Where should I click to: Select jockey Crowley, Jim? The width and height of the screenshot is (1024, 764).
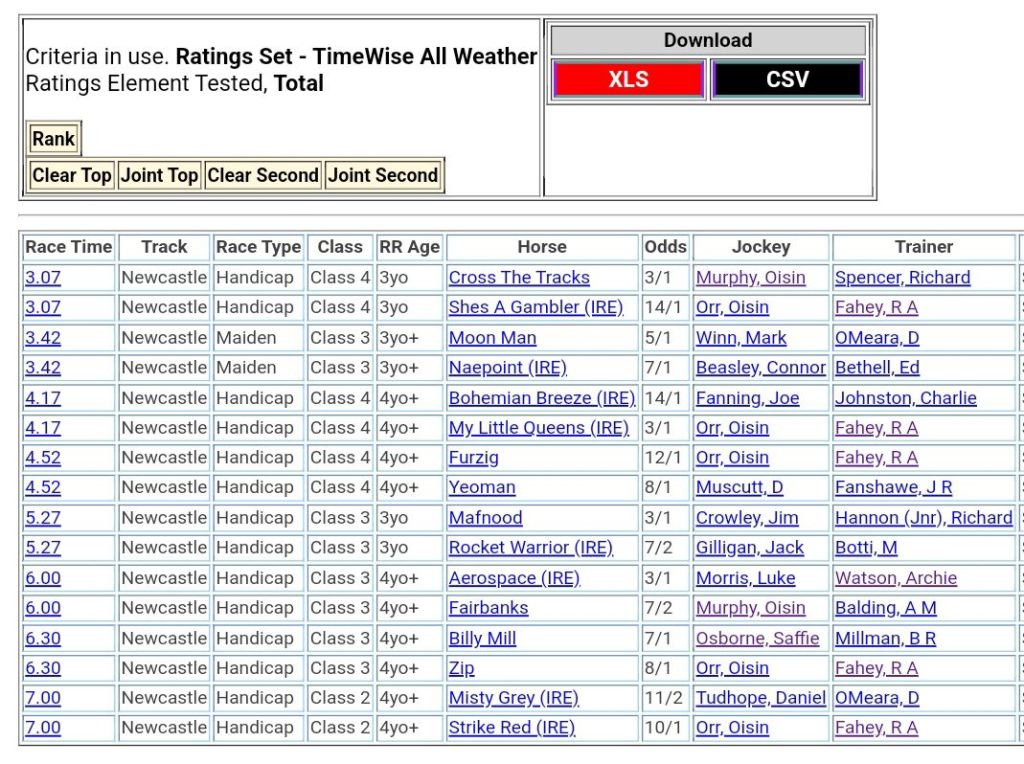tap(747, 518)
